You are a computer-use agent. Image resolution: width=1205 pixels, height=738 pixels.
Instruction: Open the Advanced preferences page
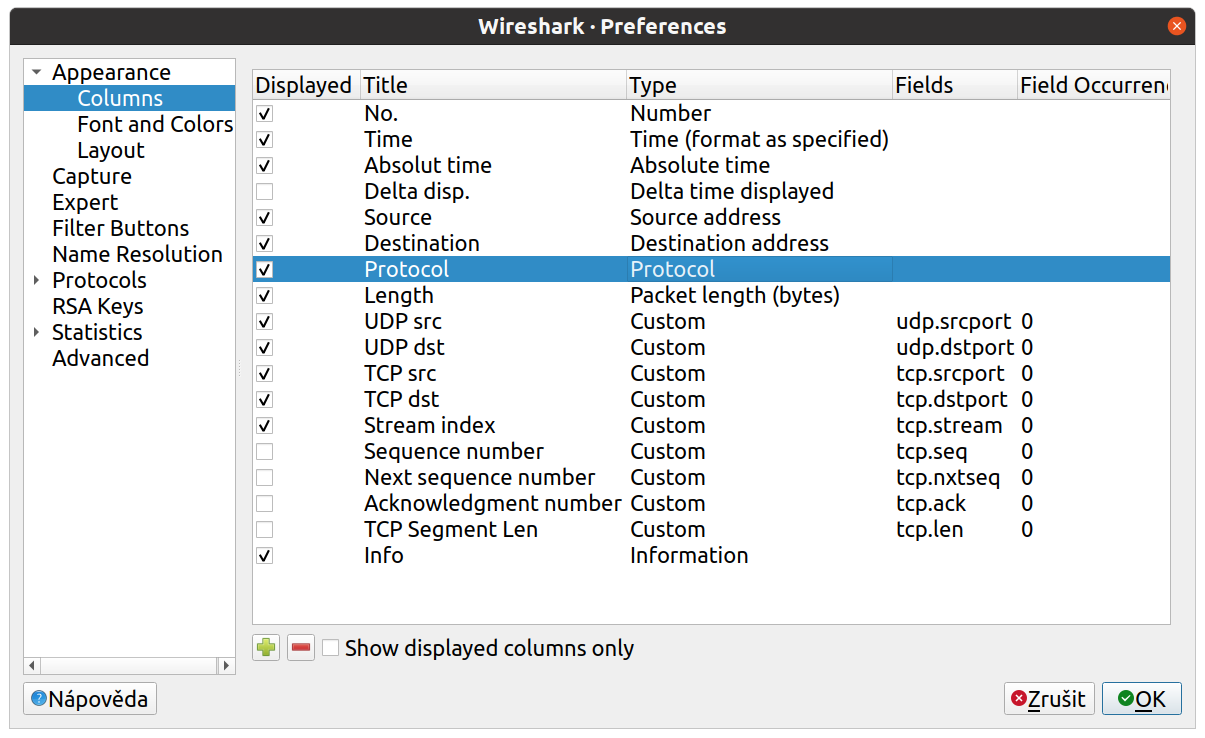[x=100, y=358]
